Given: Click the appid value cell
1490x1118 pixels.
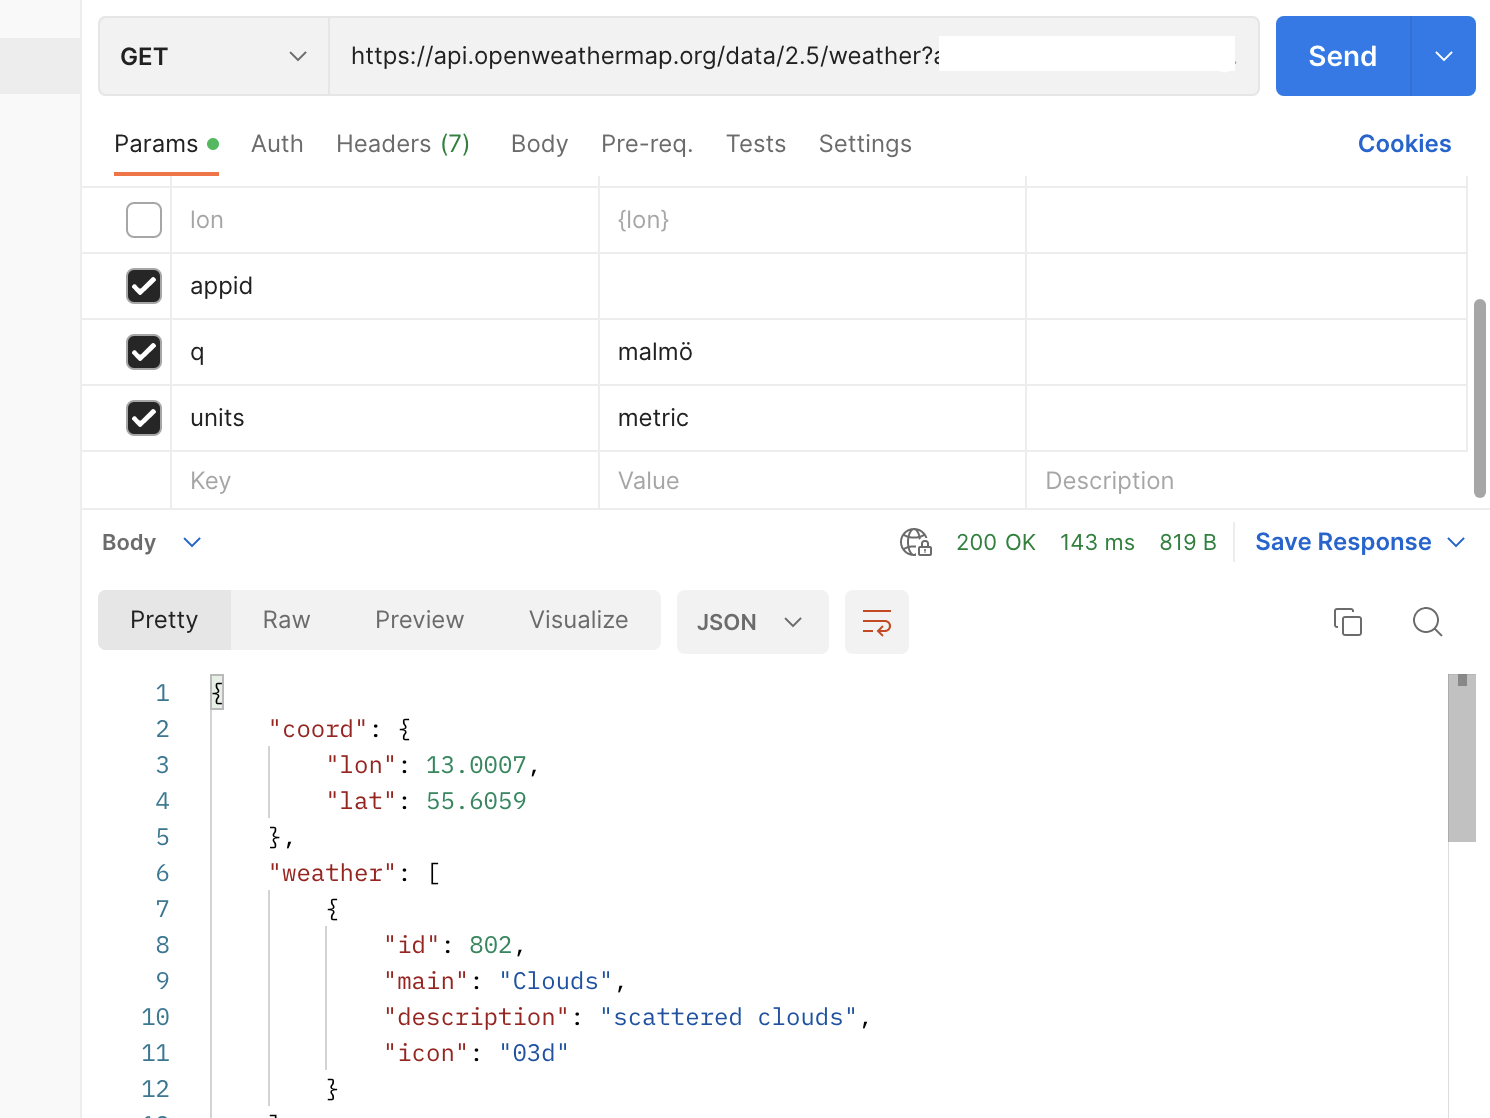Looking at the screenshot, I should [x=812, y=286].
